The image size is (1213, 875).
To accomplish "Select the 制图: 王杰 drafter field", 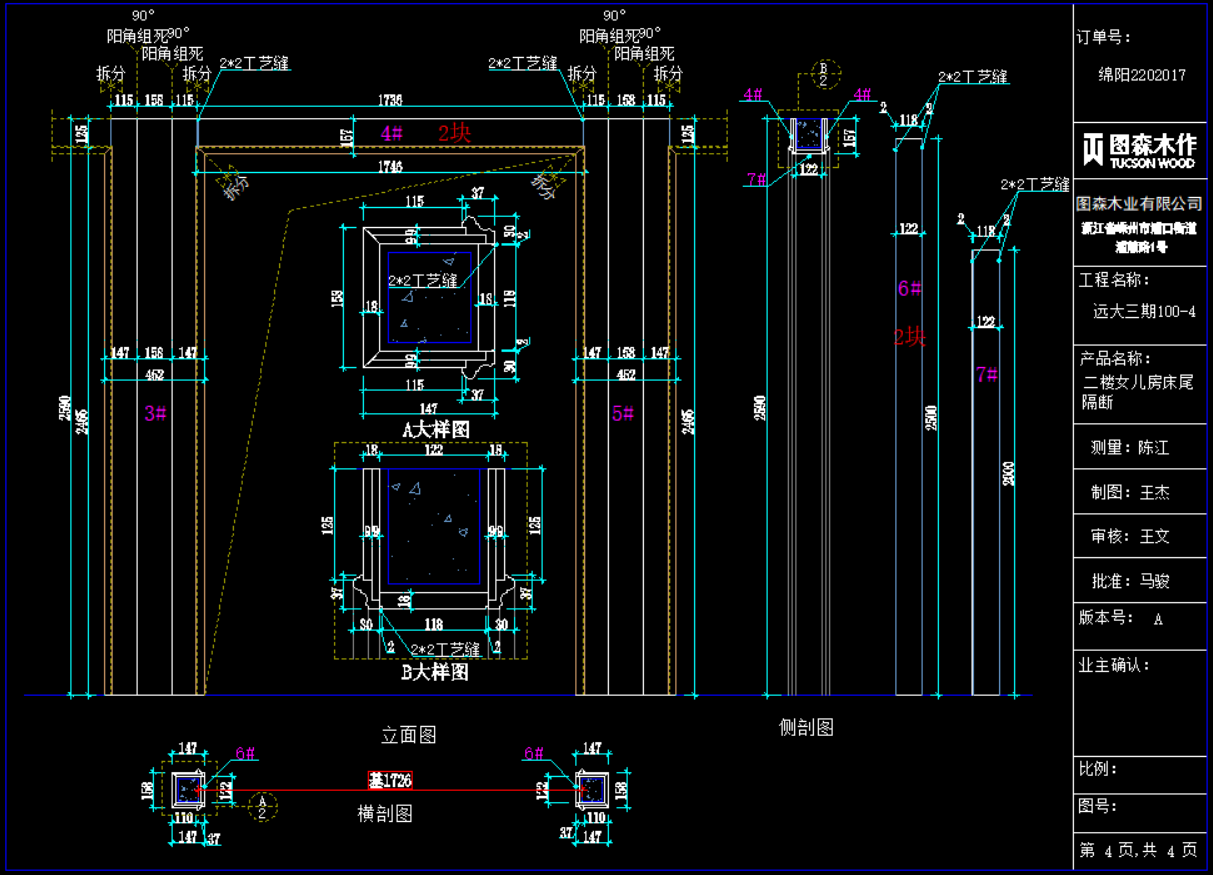I will [x=1130, y=492].
